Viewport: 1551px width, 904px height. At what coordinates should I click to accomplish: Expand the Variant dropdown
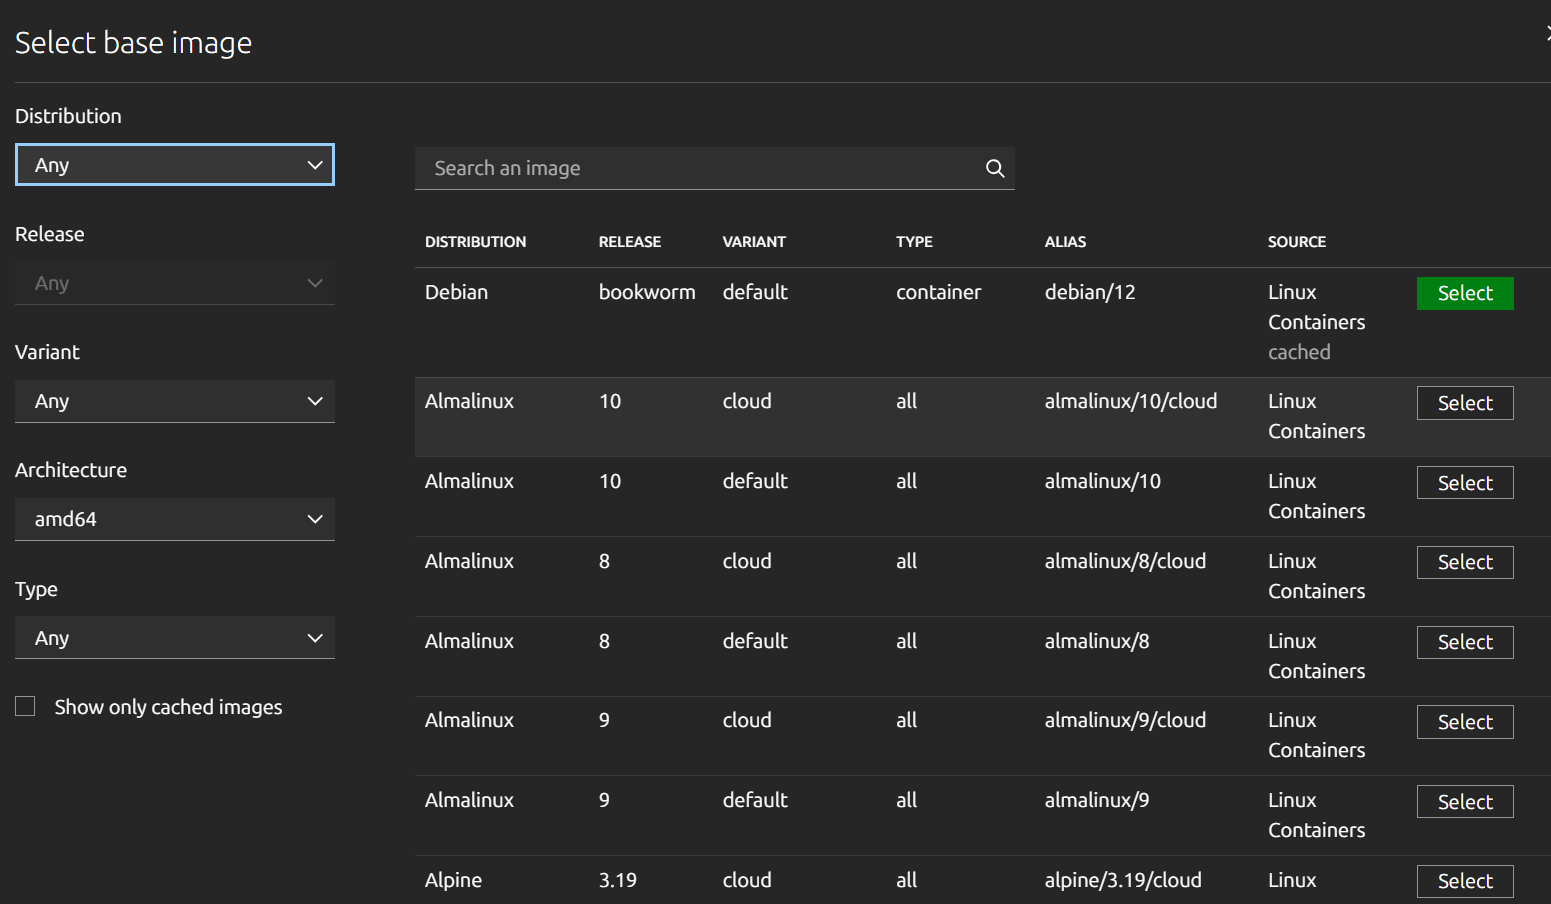pos(175,401)
